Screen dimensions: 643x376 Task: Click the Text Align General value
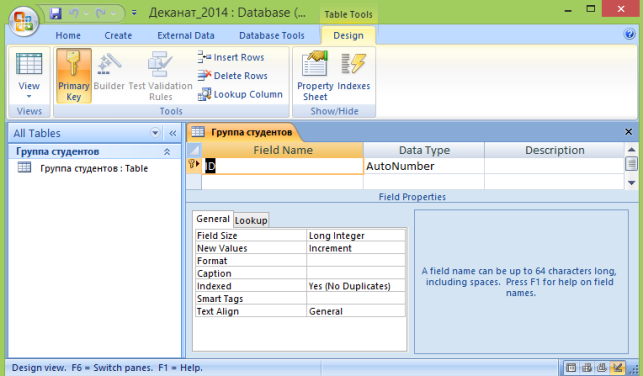click(356, 311)
